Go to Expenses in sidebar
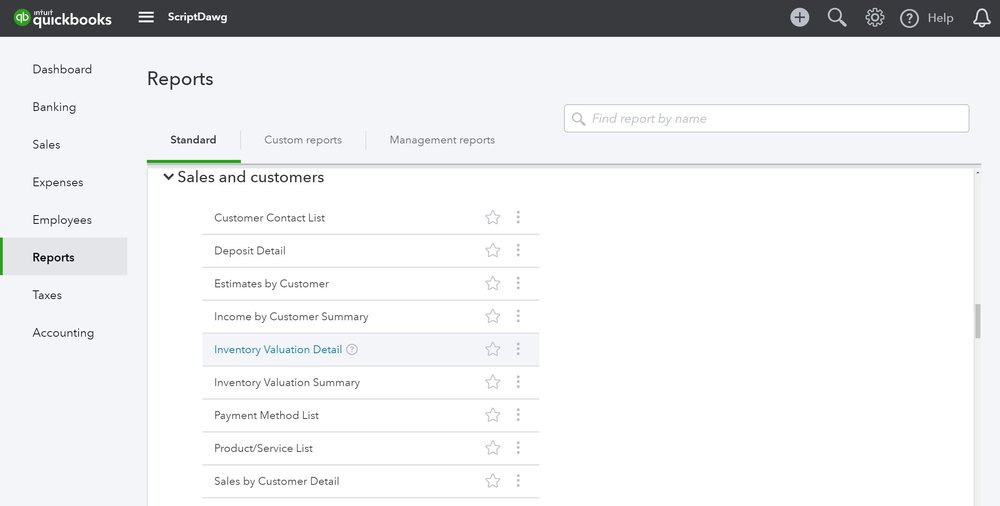The width and height of the screenshot is (1000, 506). coord(58,182)
